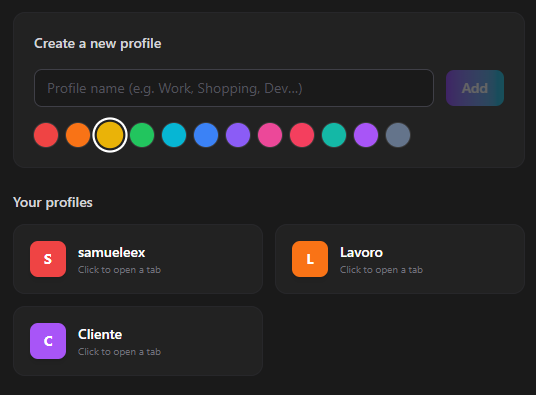Click the red S avatar icon
This screenshot has height=395, width=536.
pyautogui.click(x=48, y=259)
